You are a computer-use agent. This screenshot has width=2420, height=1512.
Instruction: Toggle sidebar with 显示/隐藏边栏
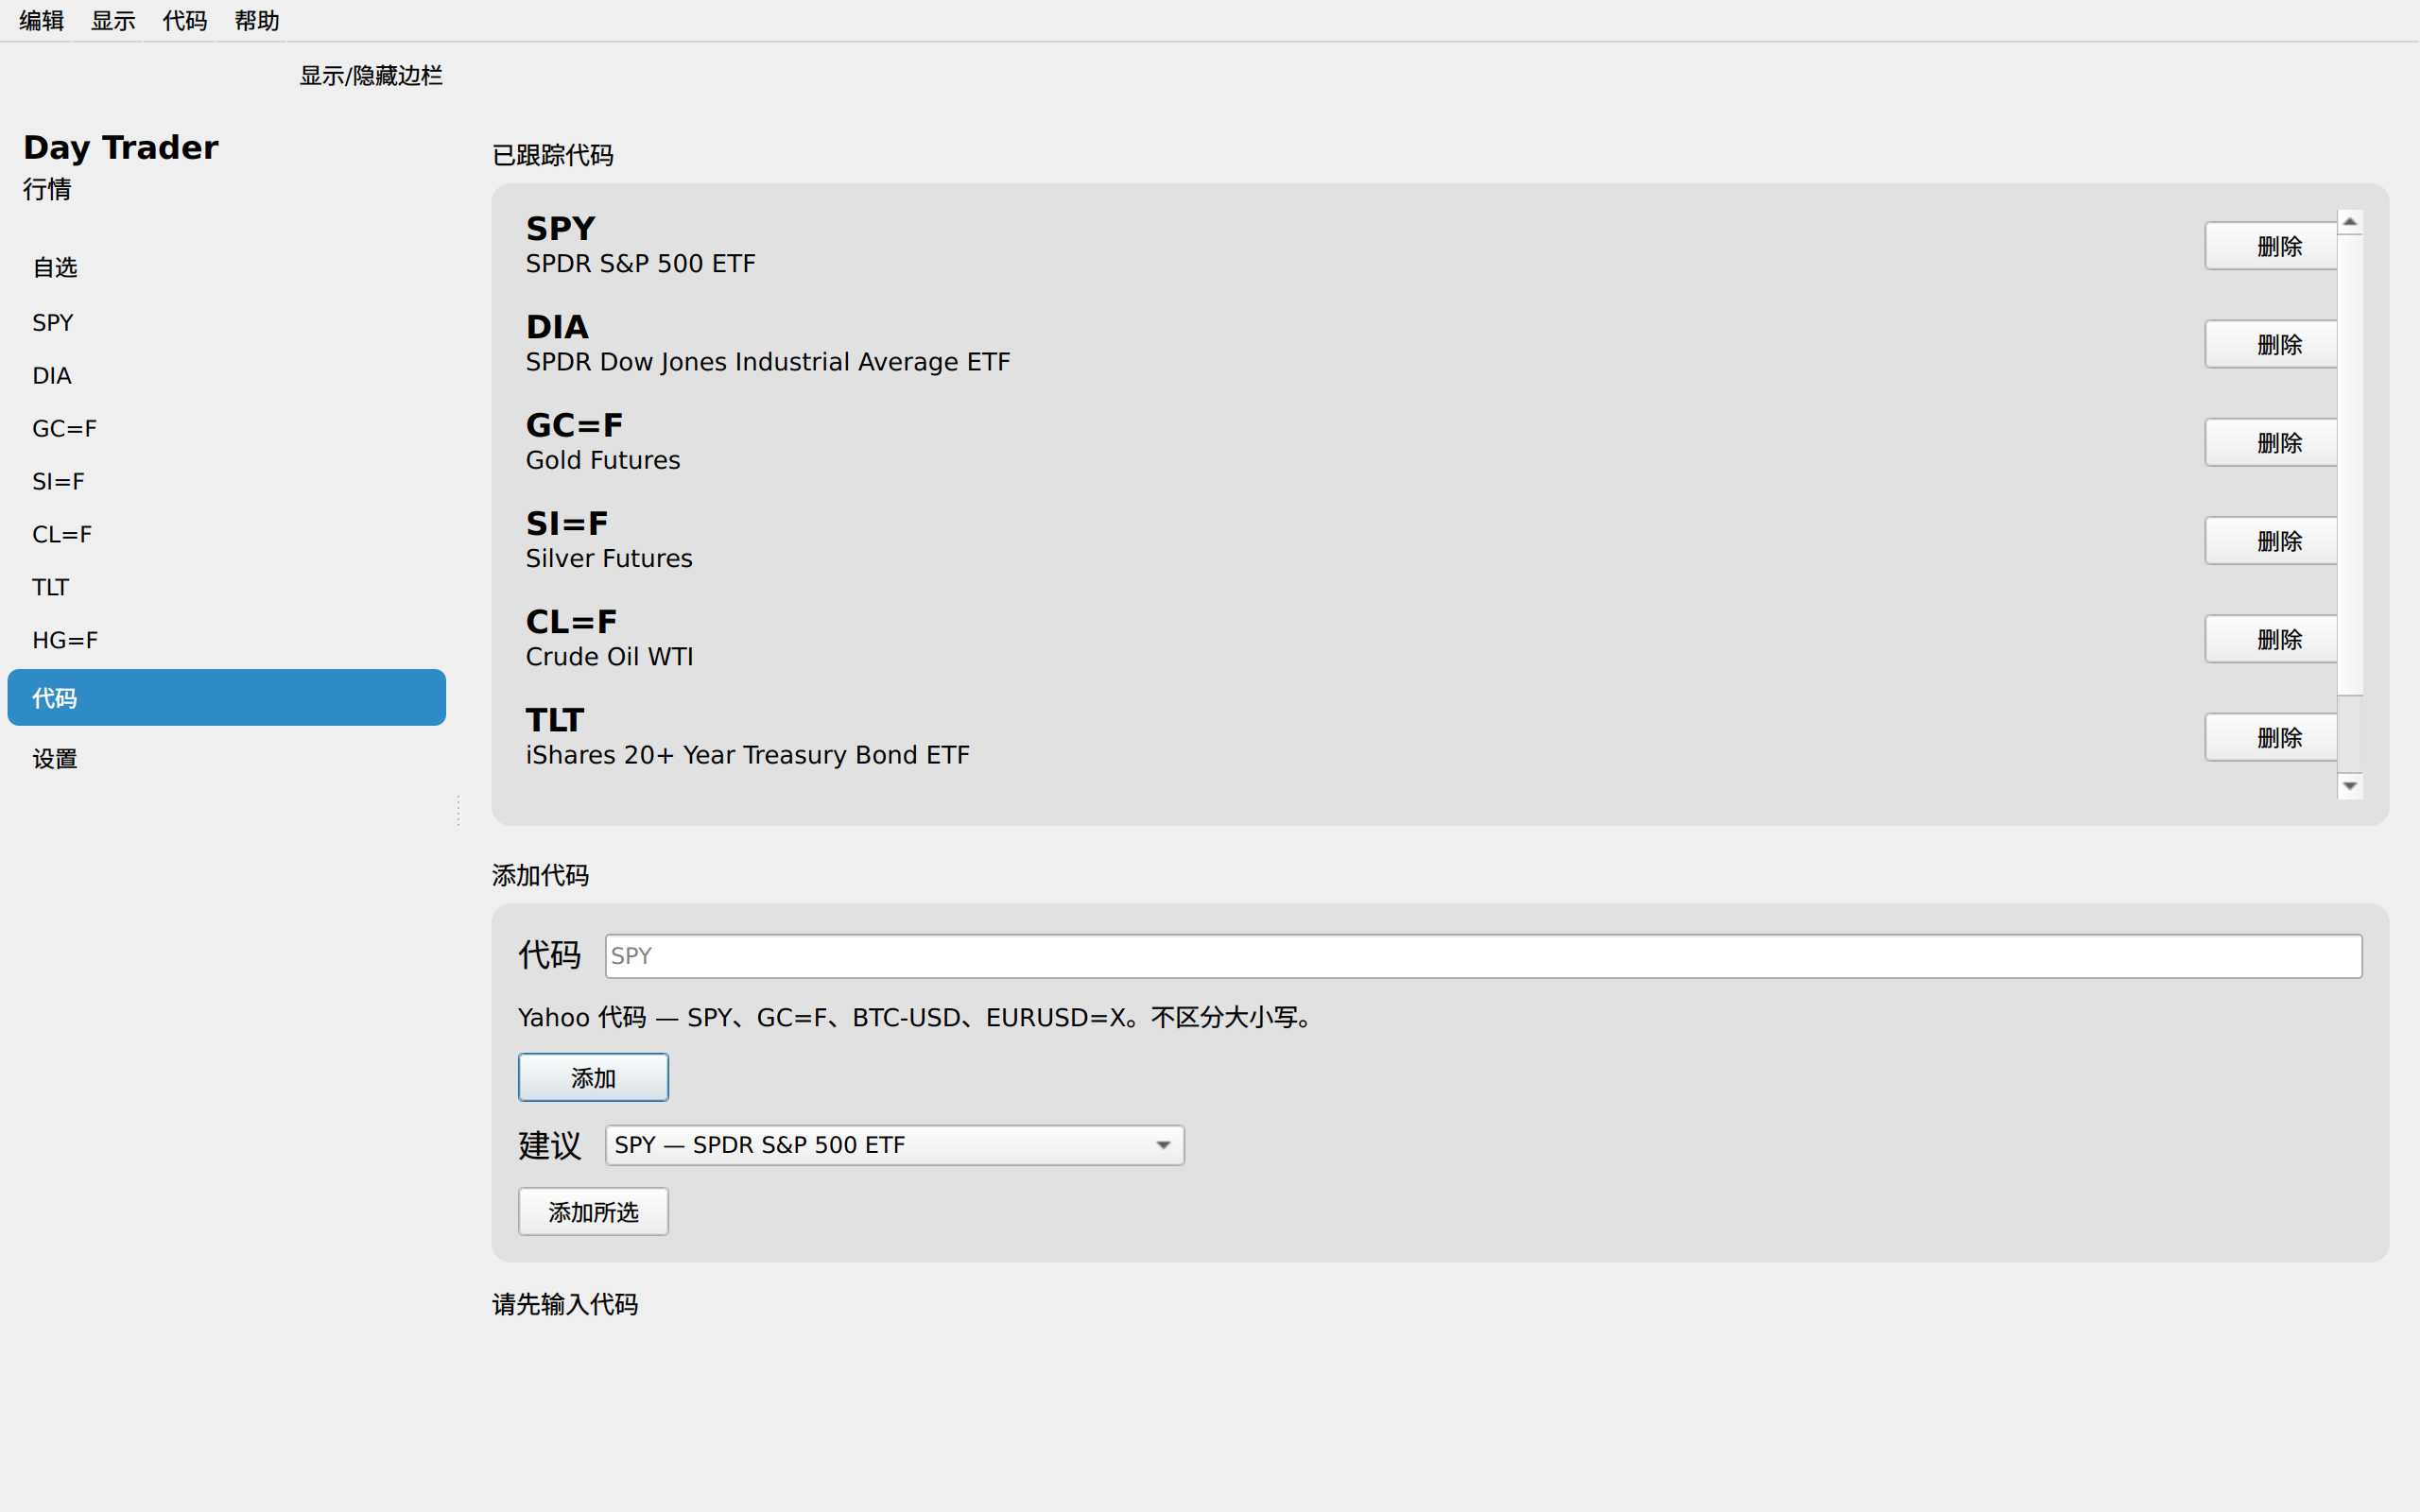tap(371, 76)
